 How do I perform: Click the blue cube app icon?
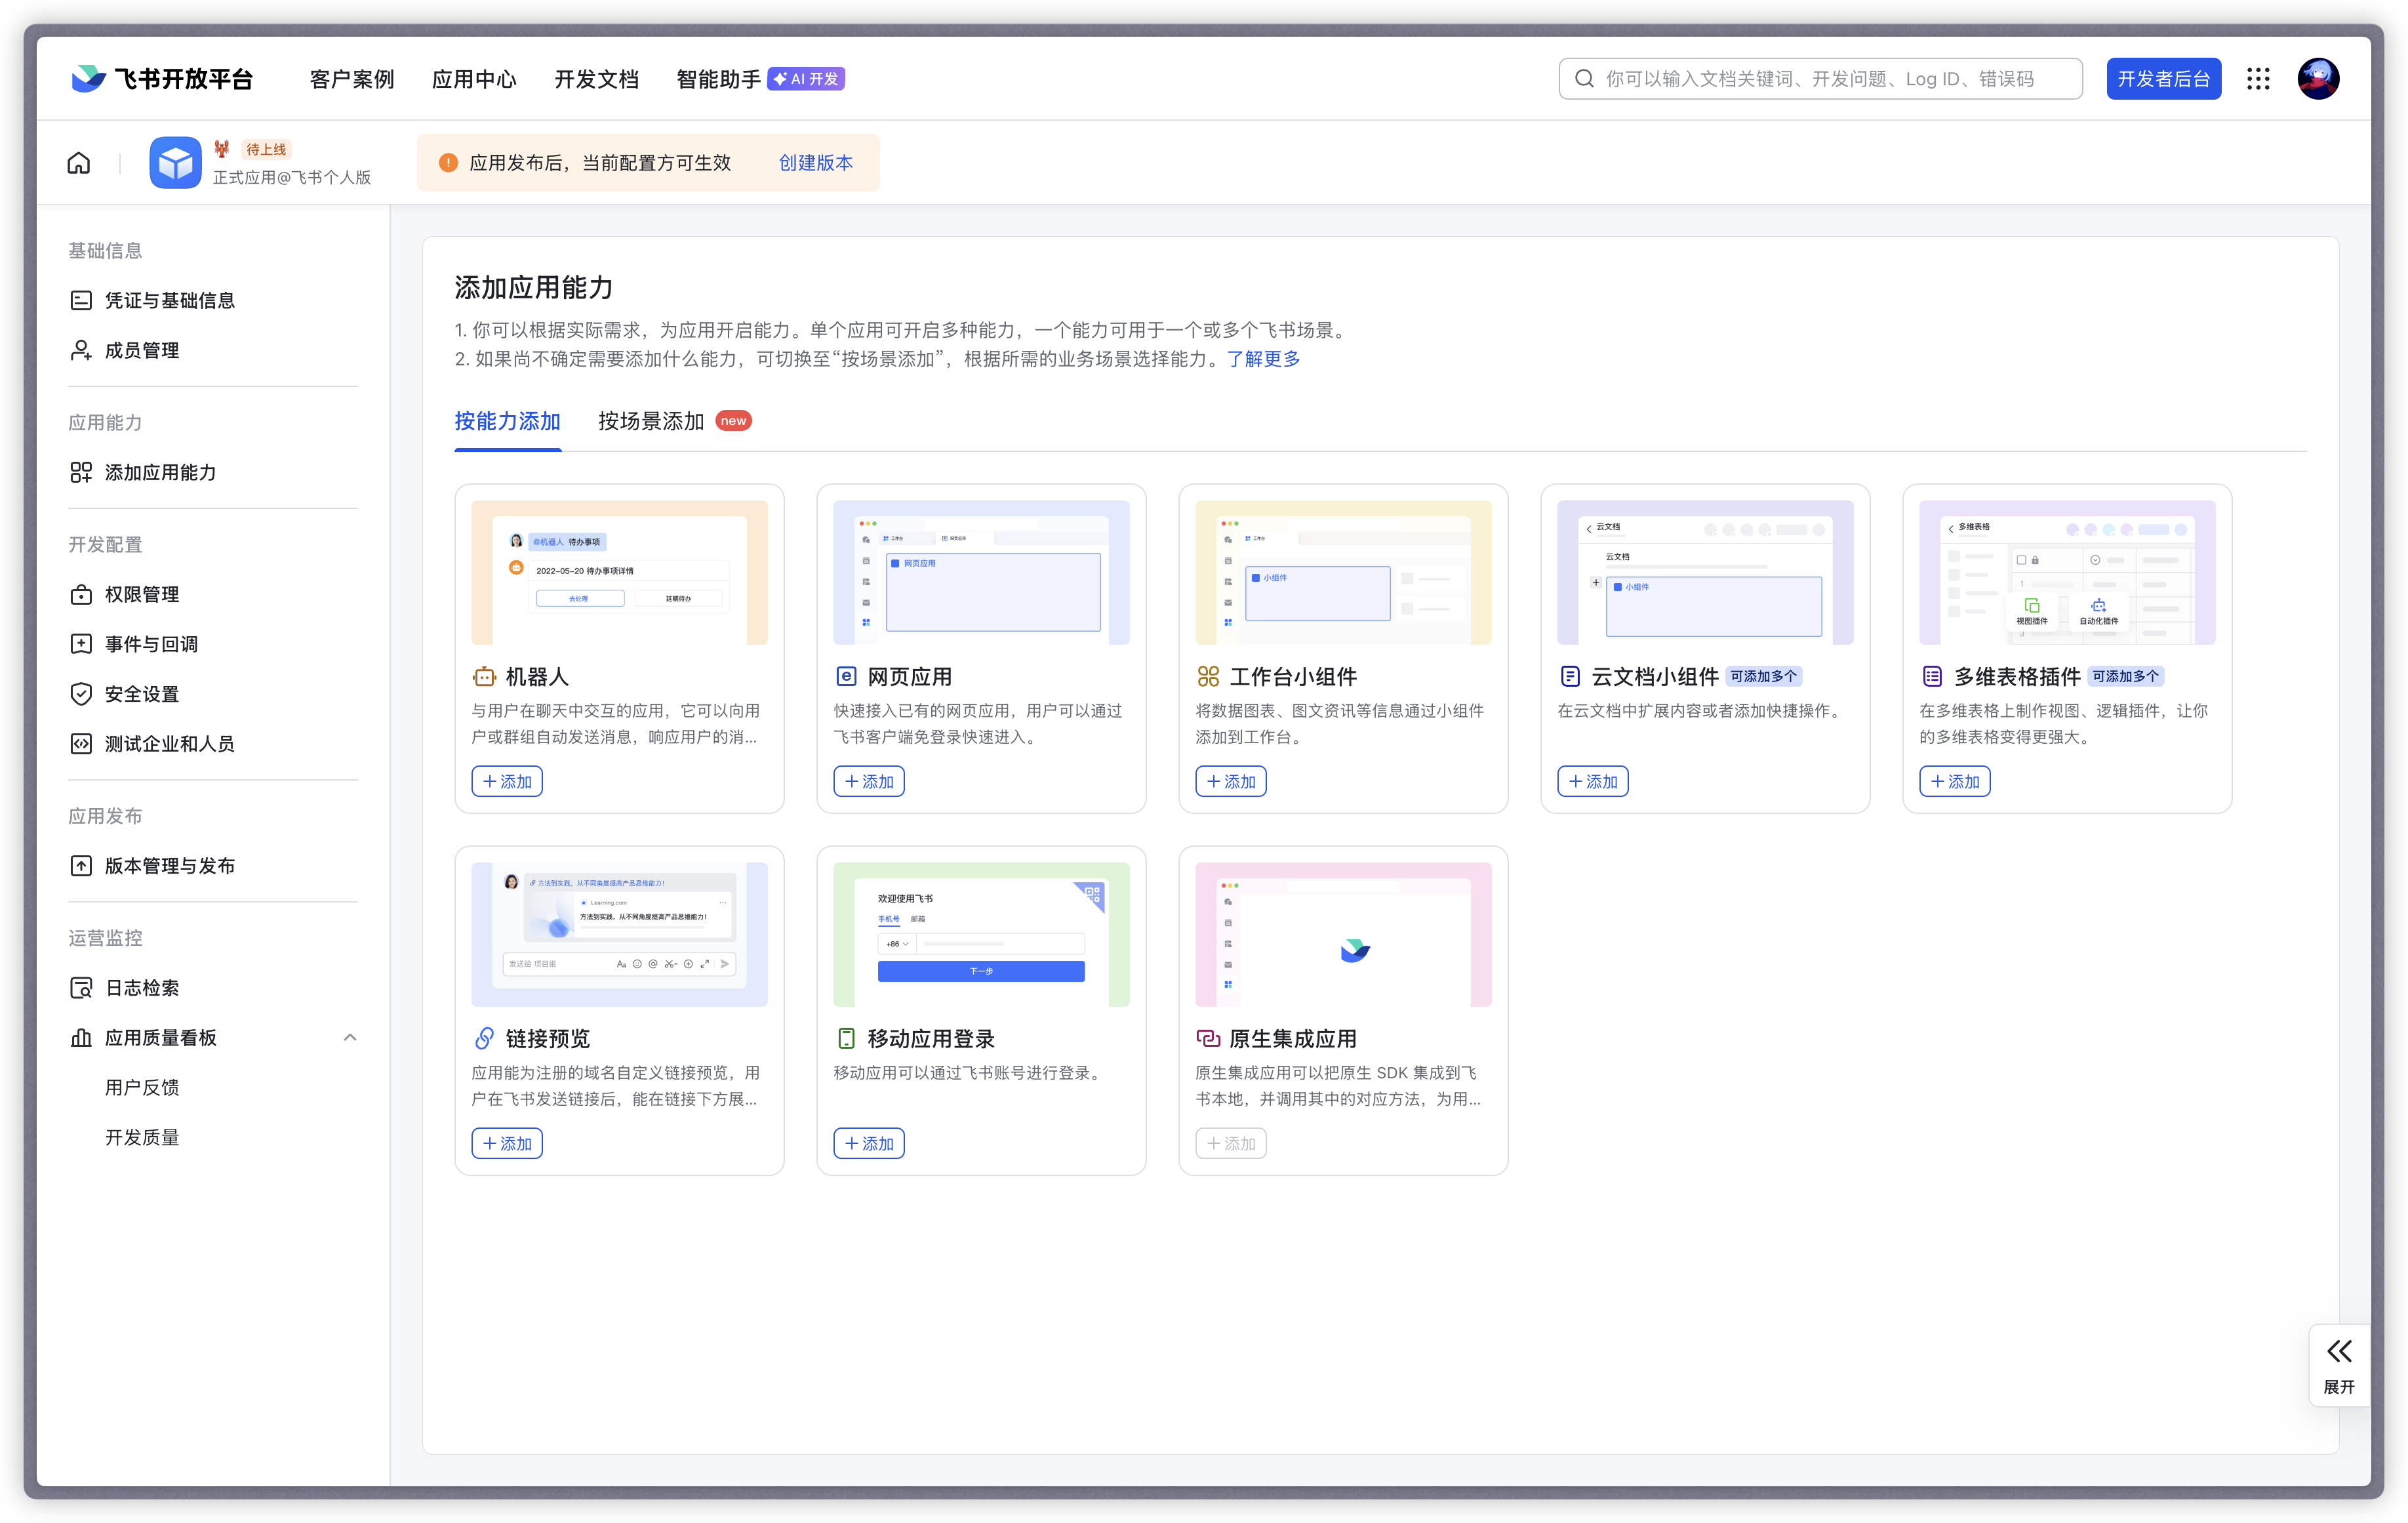tap(175, 163)
